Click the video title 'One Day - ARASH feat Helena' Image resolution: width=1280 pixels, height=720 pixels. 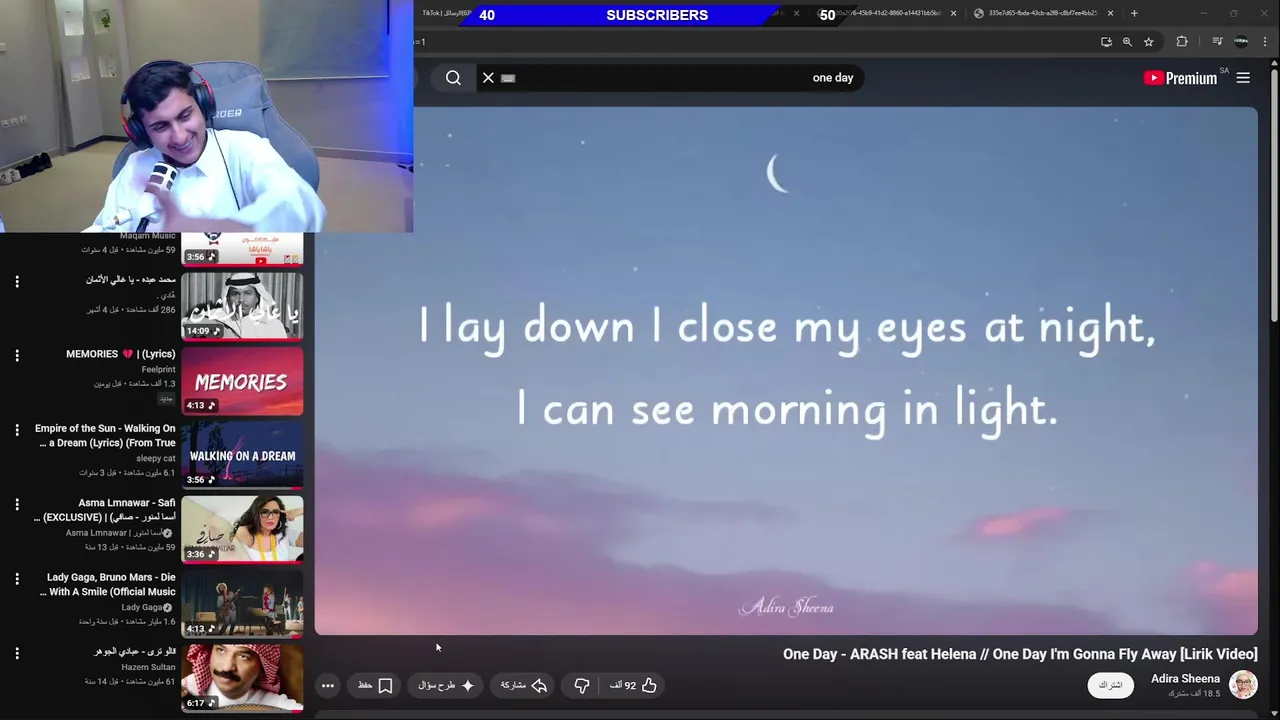pos(1020,654)
